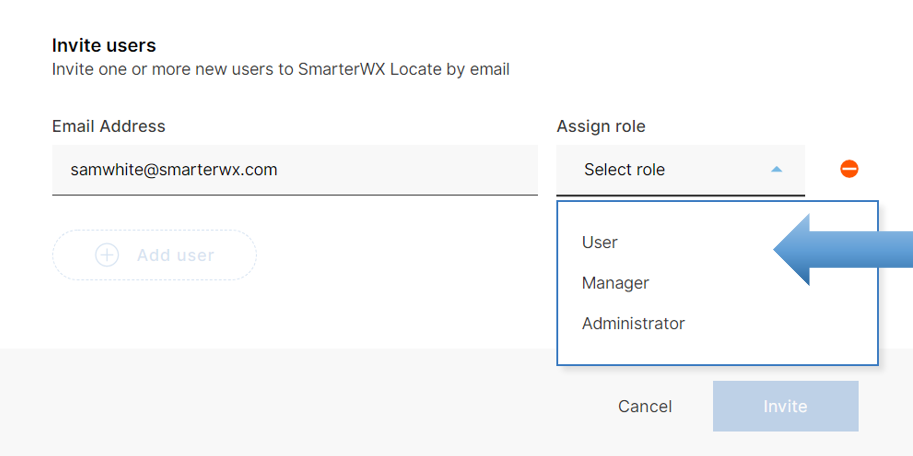This screenshot has width=913, height=456.
Task: Click the plus icon in Add user
Action: click(x=107, y=255)
